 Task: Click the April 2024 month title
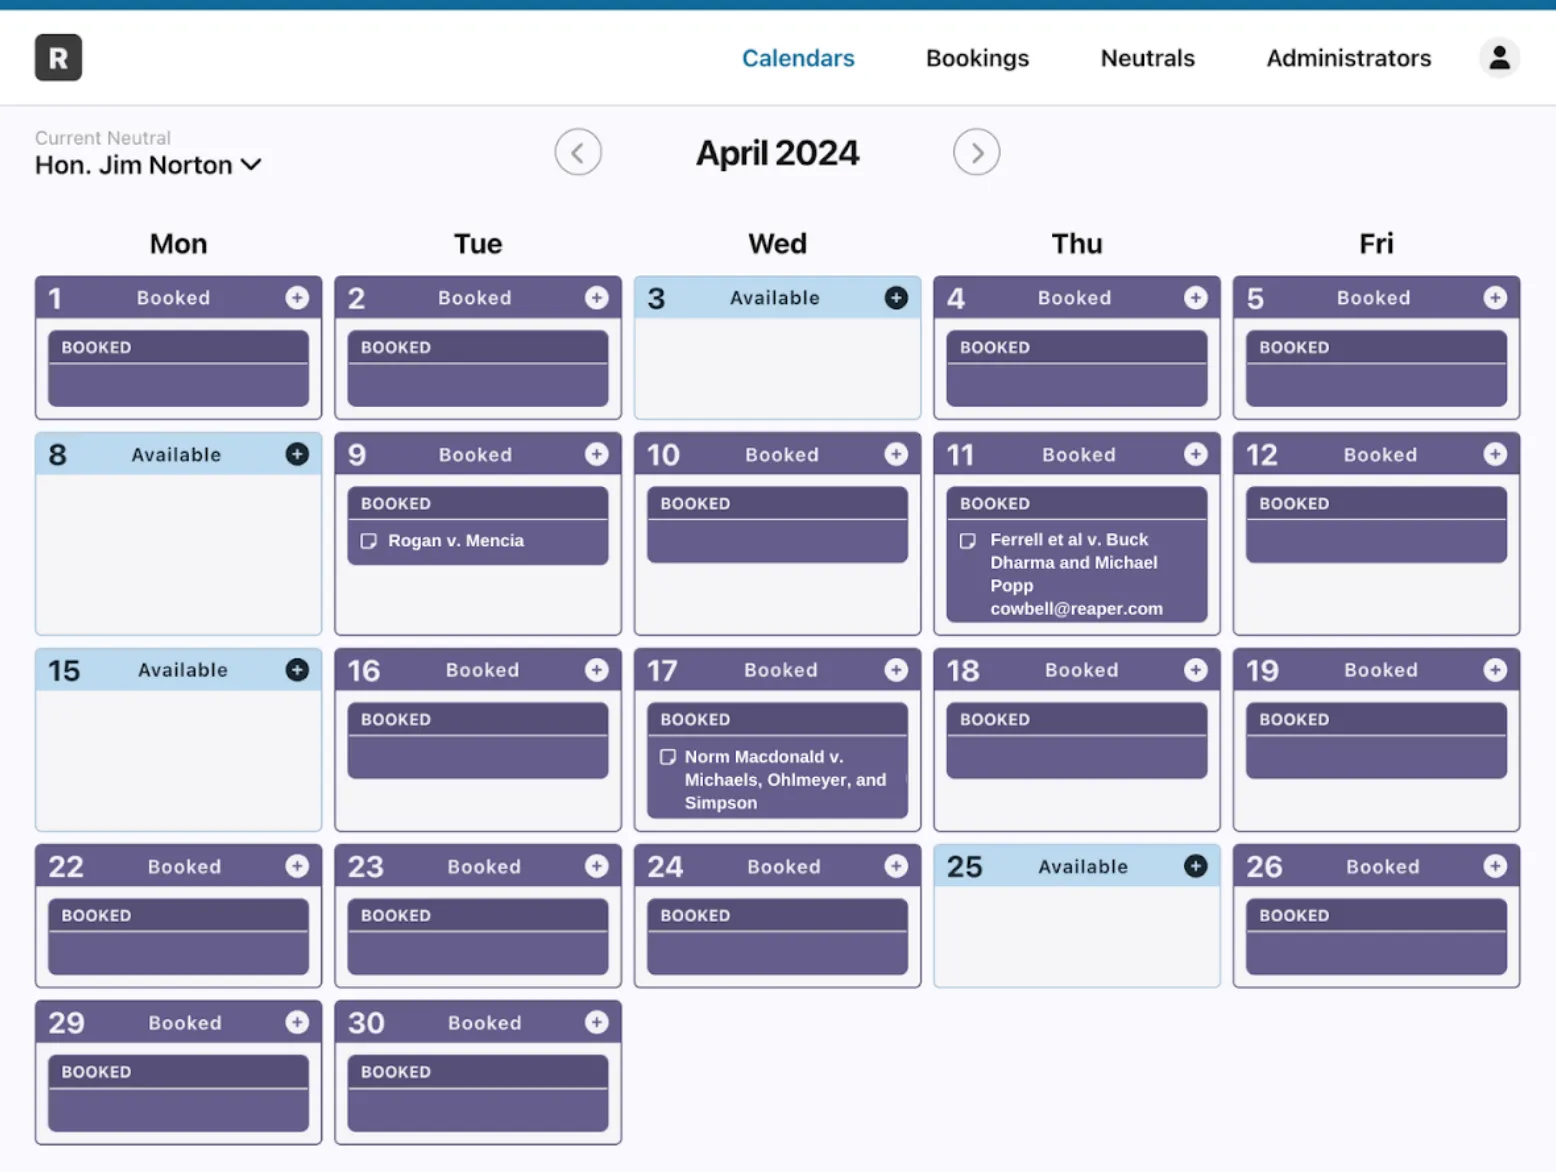777,153
